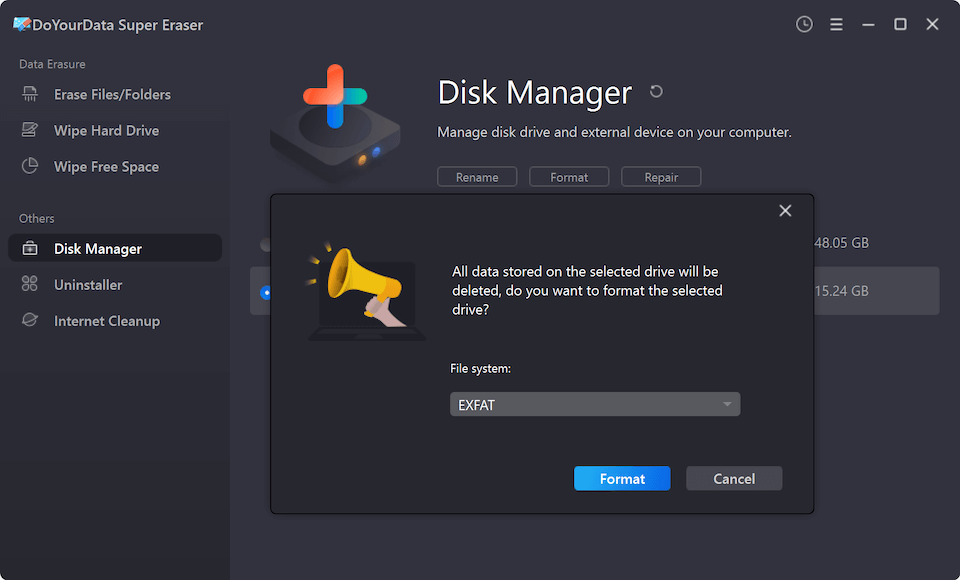Expand the File system selector arrow
Viewport: 960px width, 580px height.
(727, 404)
